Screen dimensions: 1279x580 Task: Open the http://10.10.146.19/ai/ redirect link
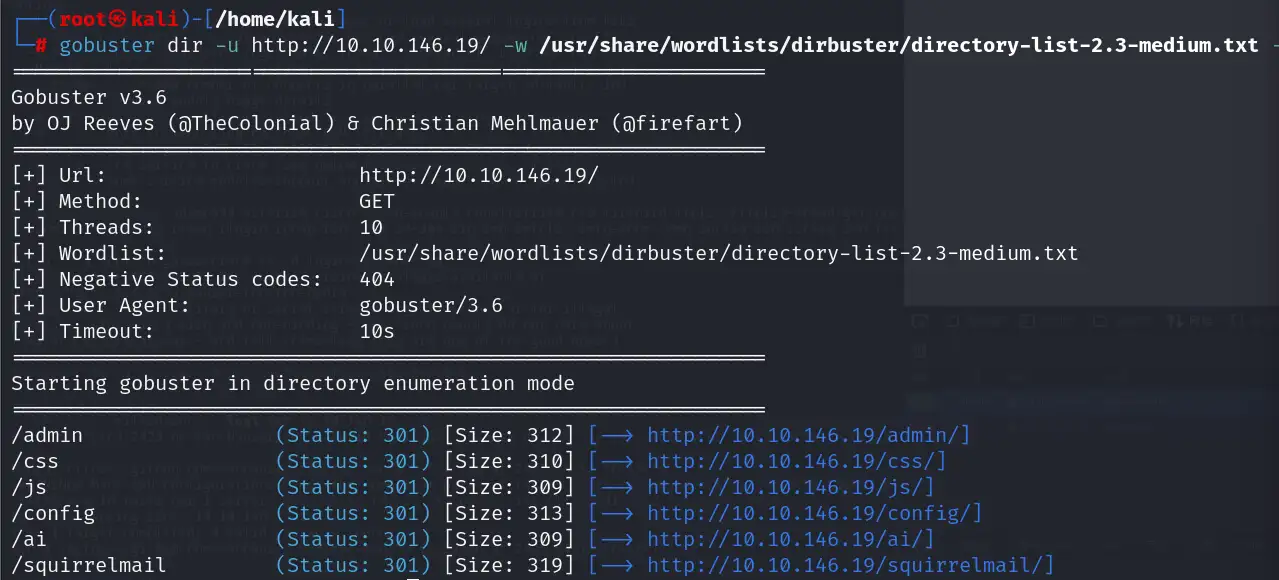click(785, 539)
